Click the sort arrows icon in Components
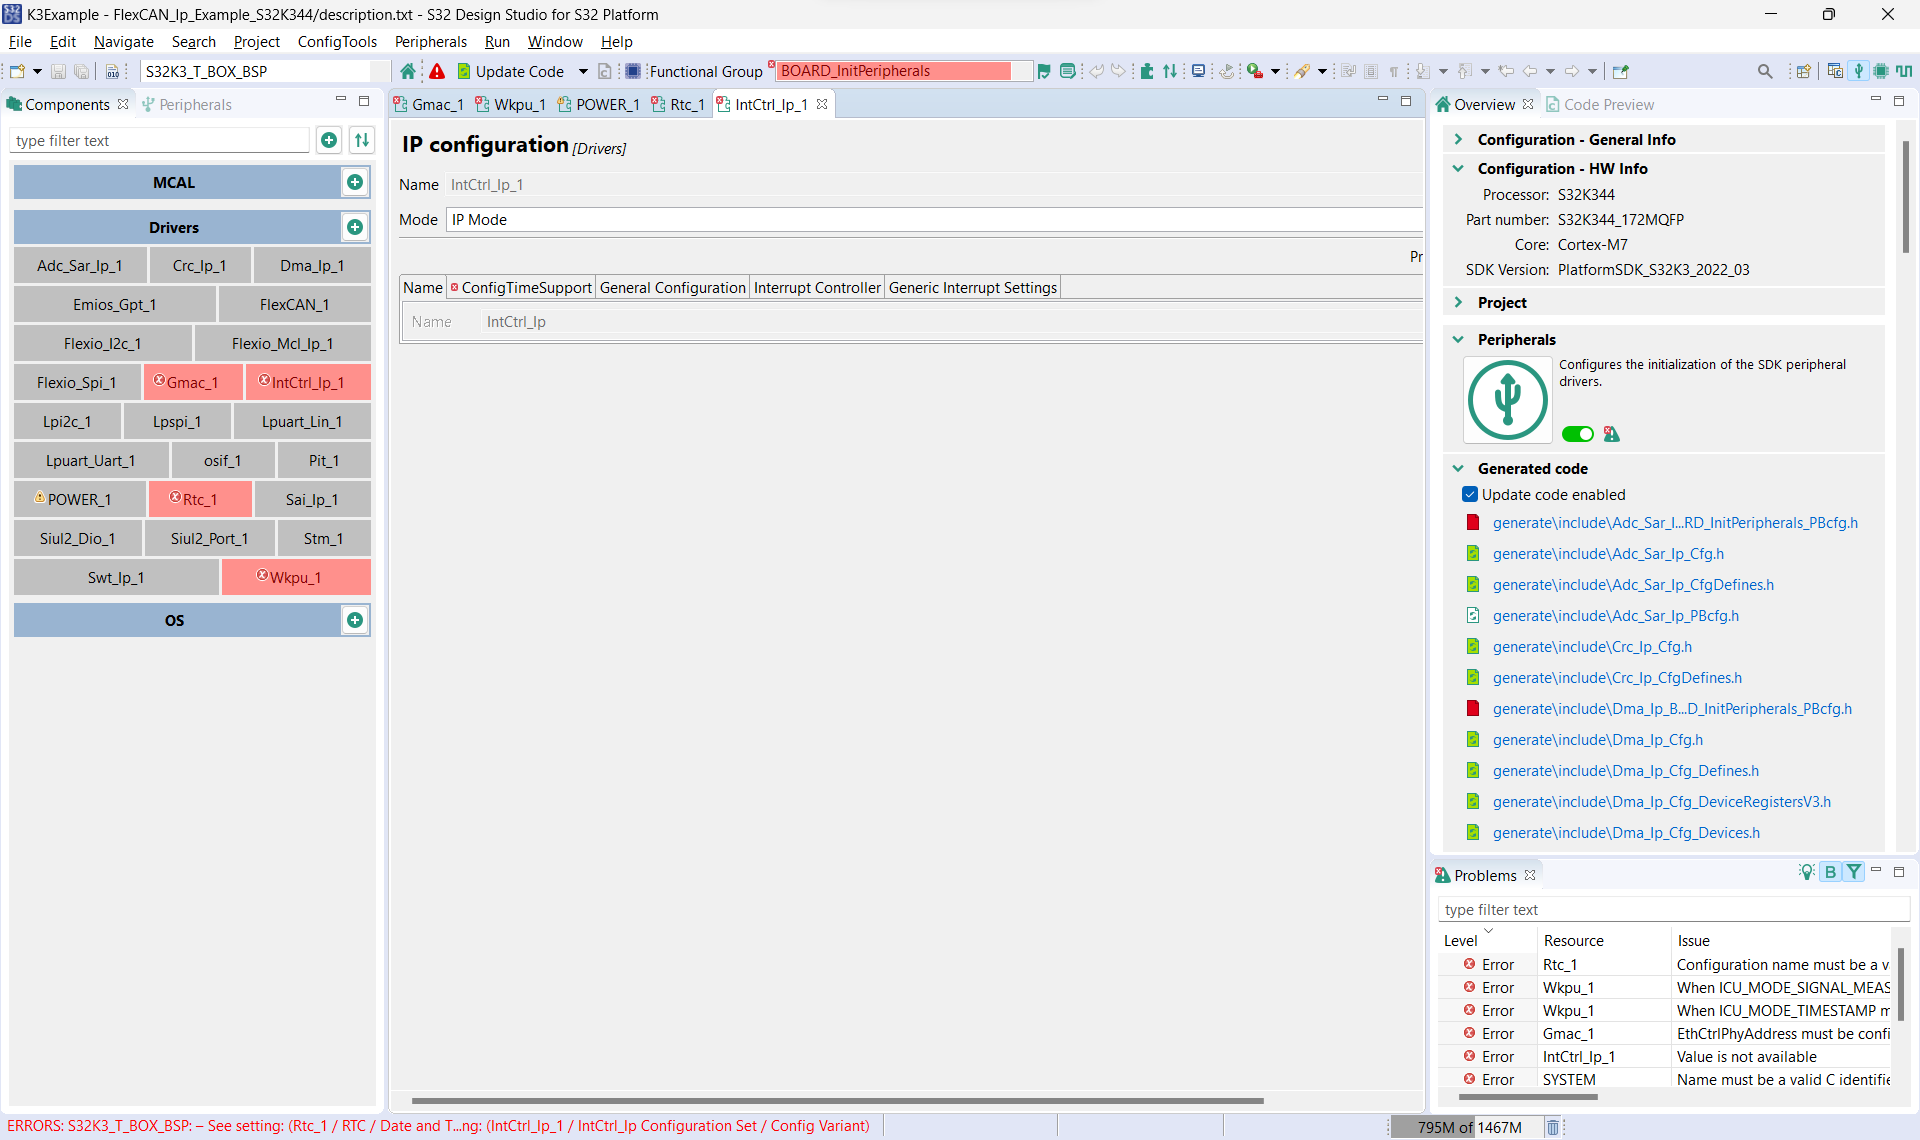The height and width of the screenshot is (1140, 1920). (x=362, y=140)
